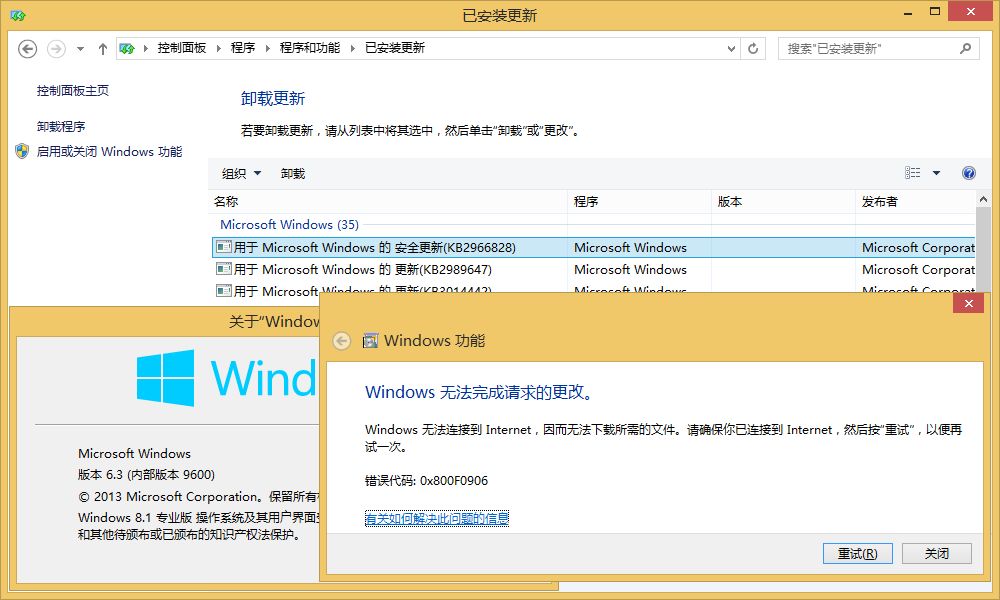1000x600 pixels.
Task: Sort by the '程序' column header
Action: [639, 201]
